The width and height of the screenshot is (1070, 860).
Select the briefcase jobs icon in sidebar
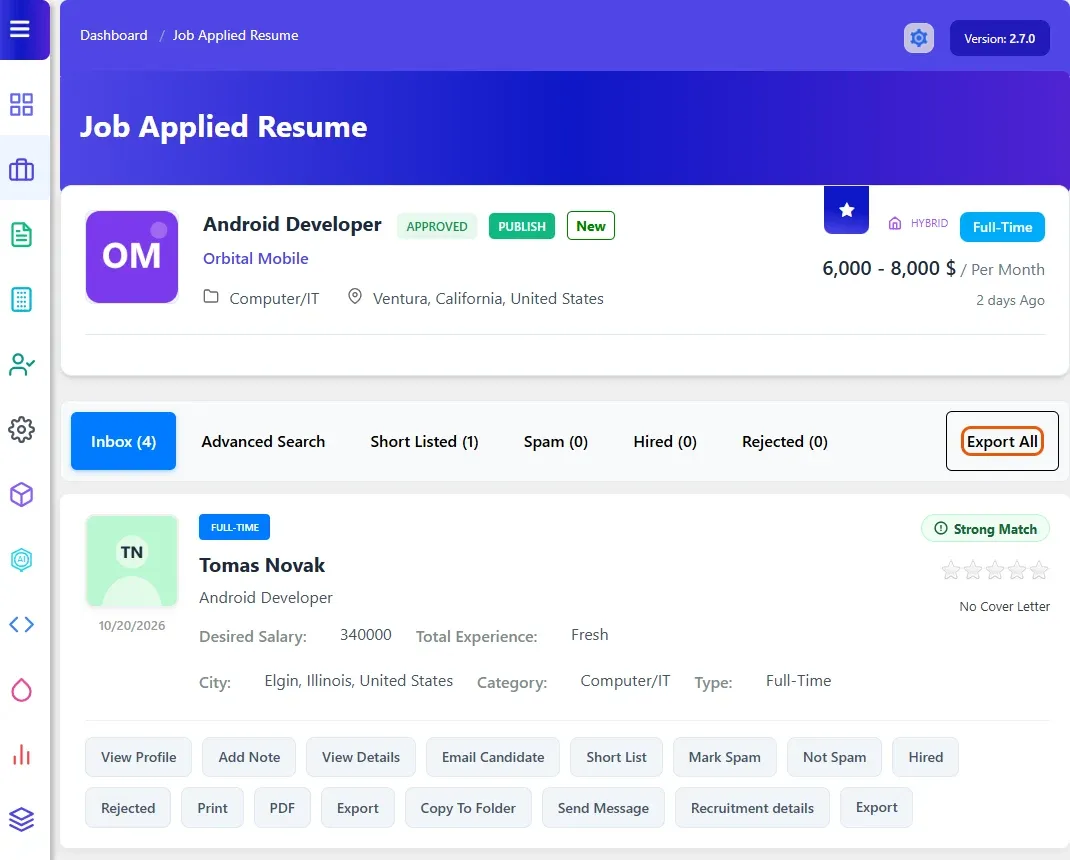tap(21, 169)
